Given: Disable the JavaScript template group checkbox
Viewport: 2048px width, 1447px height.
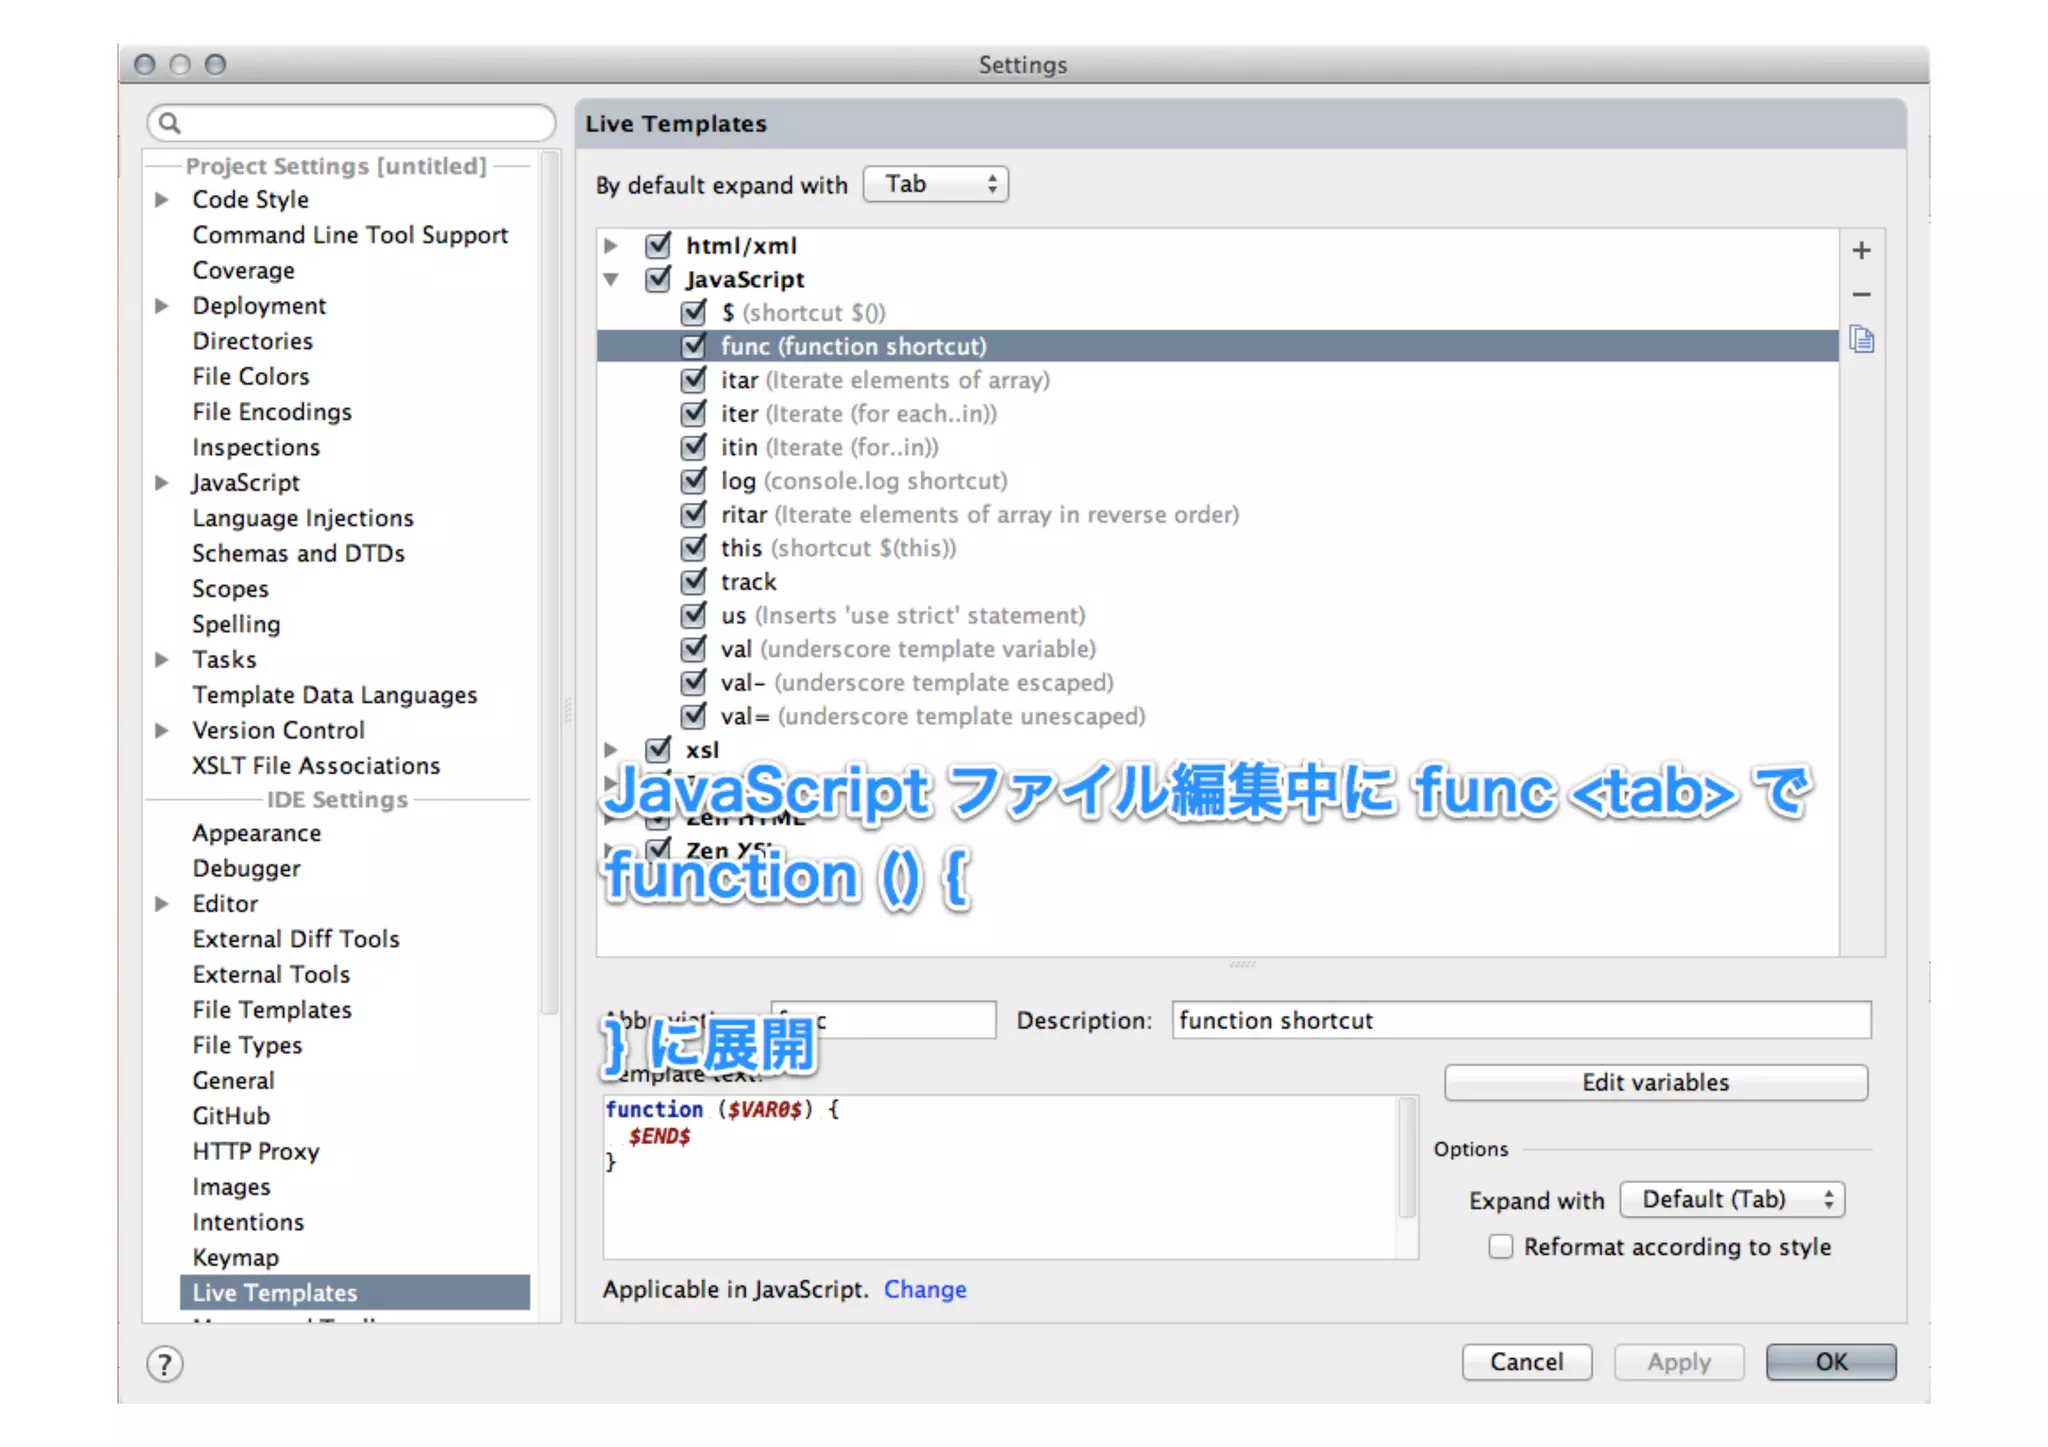Looking at the screenshot, I should pyautogui.click(x=658, y=279).
